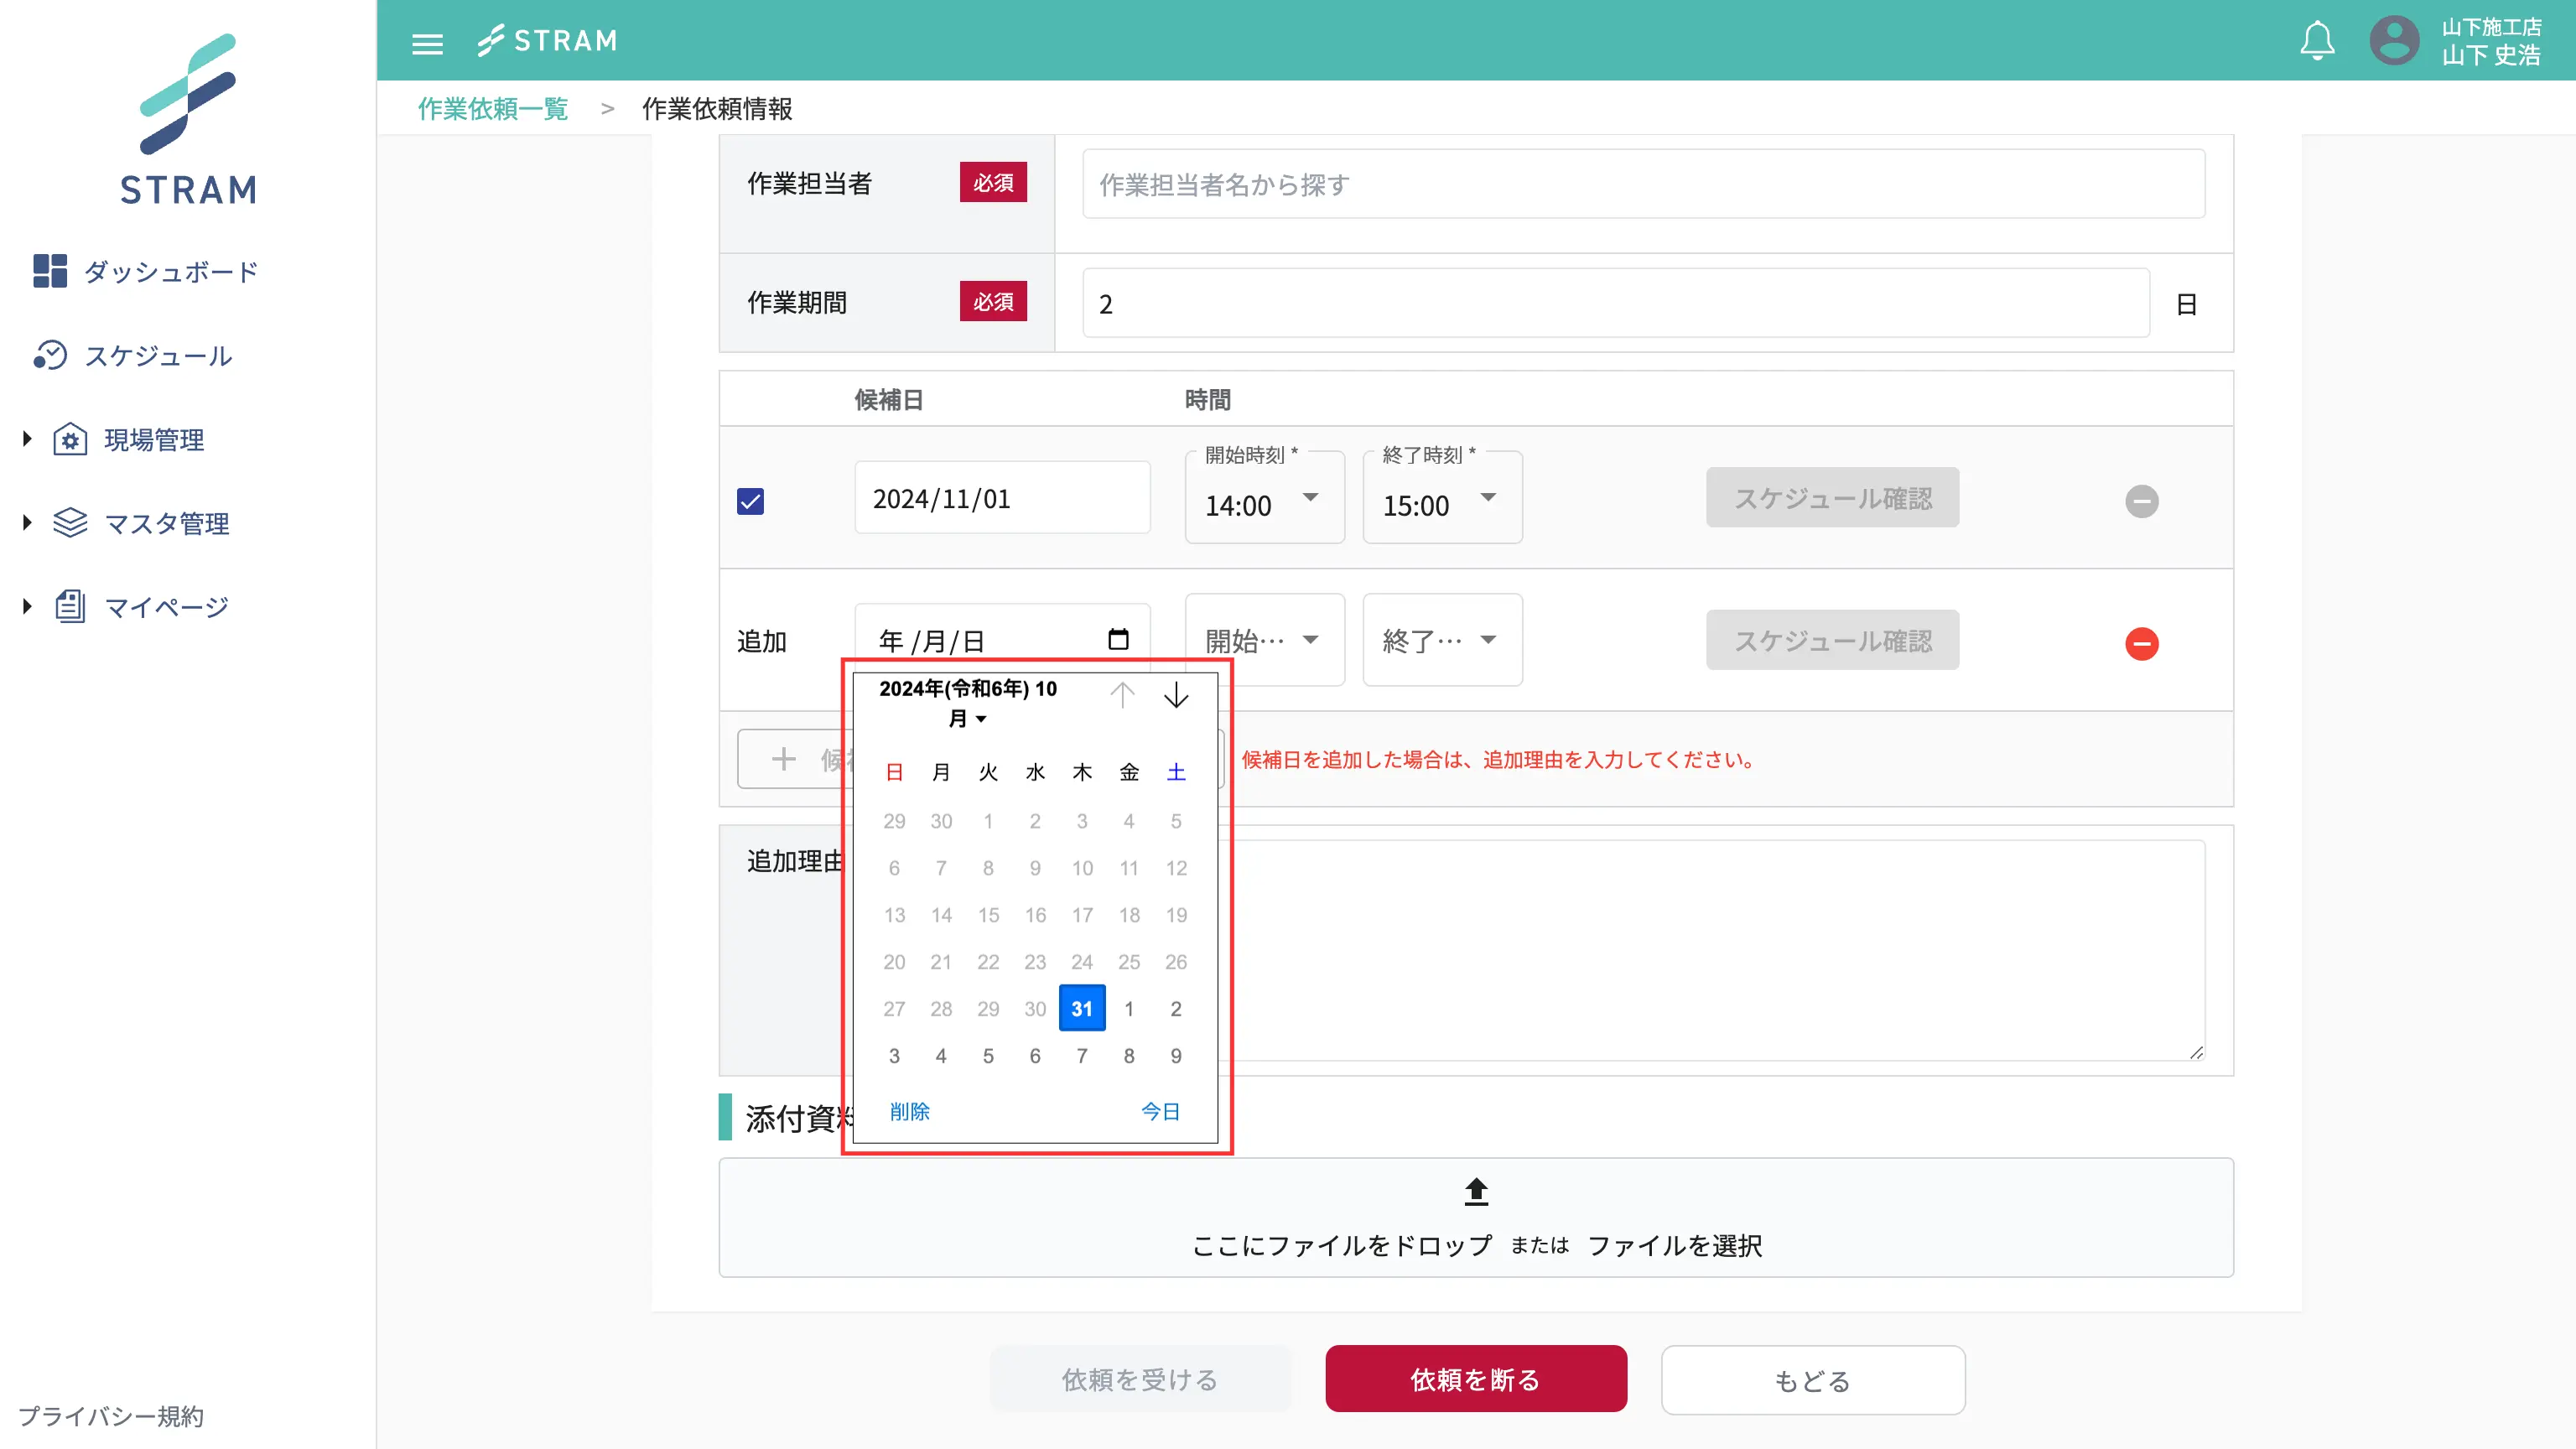Viewport: 2576px width, 1449px height.
Task: Open the 開始時刻 14:00 dropdown
Action: pyautogui.click(x=1264, y=500)
